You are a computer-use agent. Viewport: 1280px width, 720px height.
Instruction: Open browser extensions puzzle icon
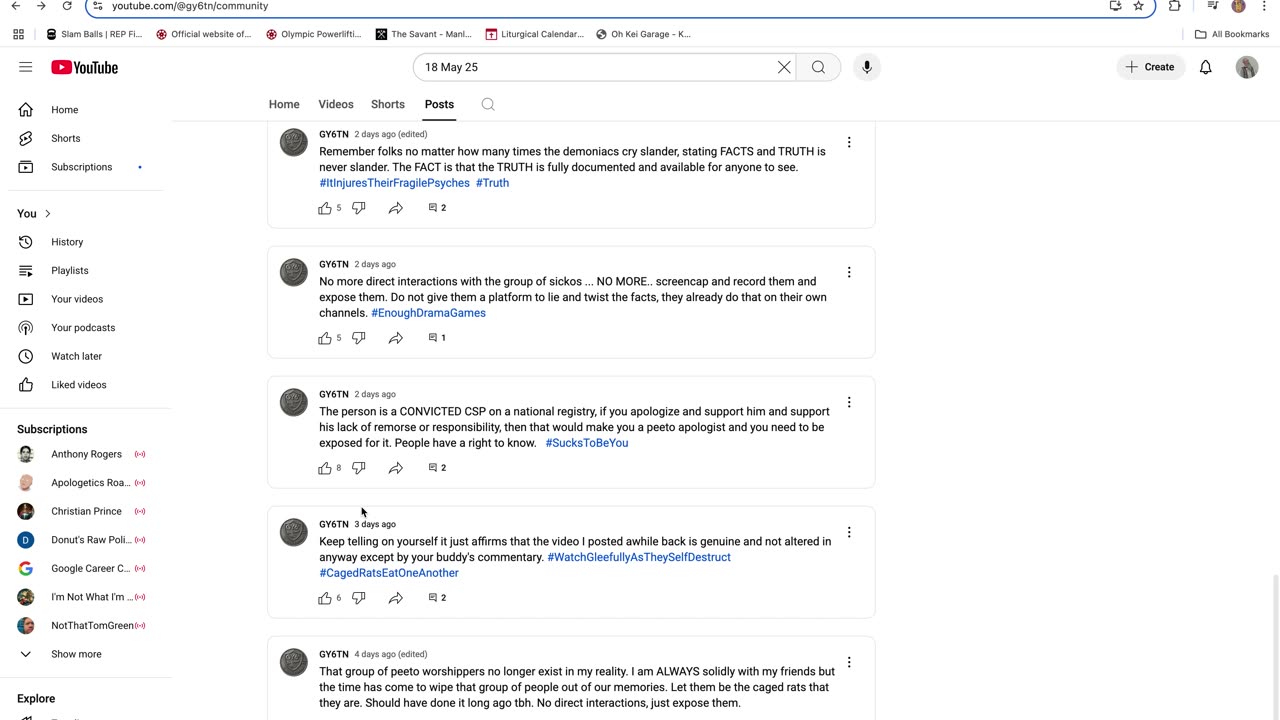click(1175, 6)
